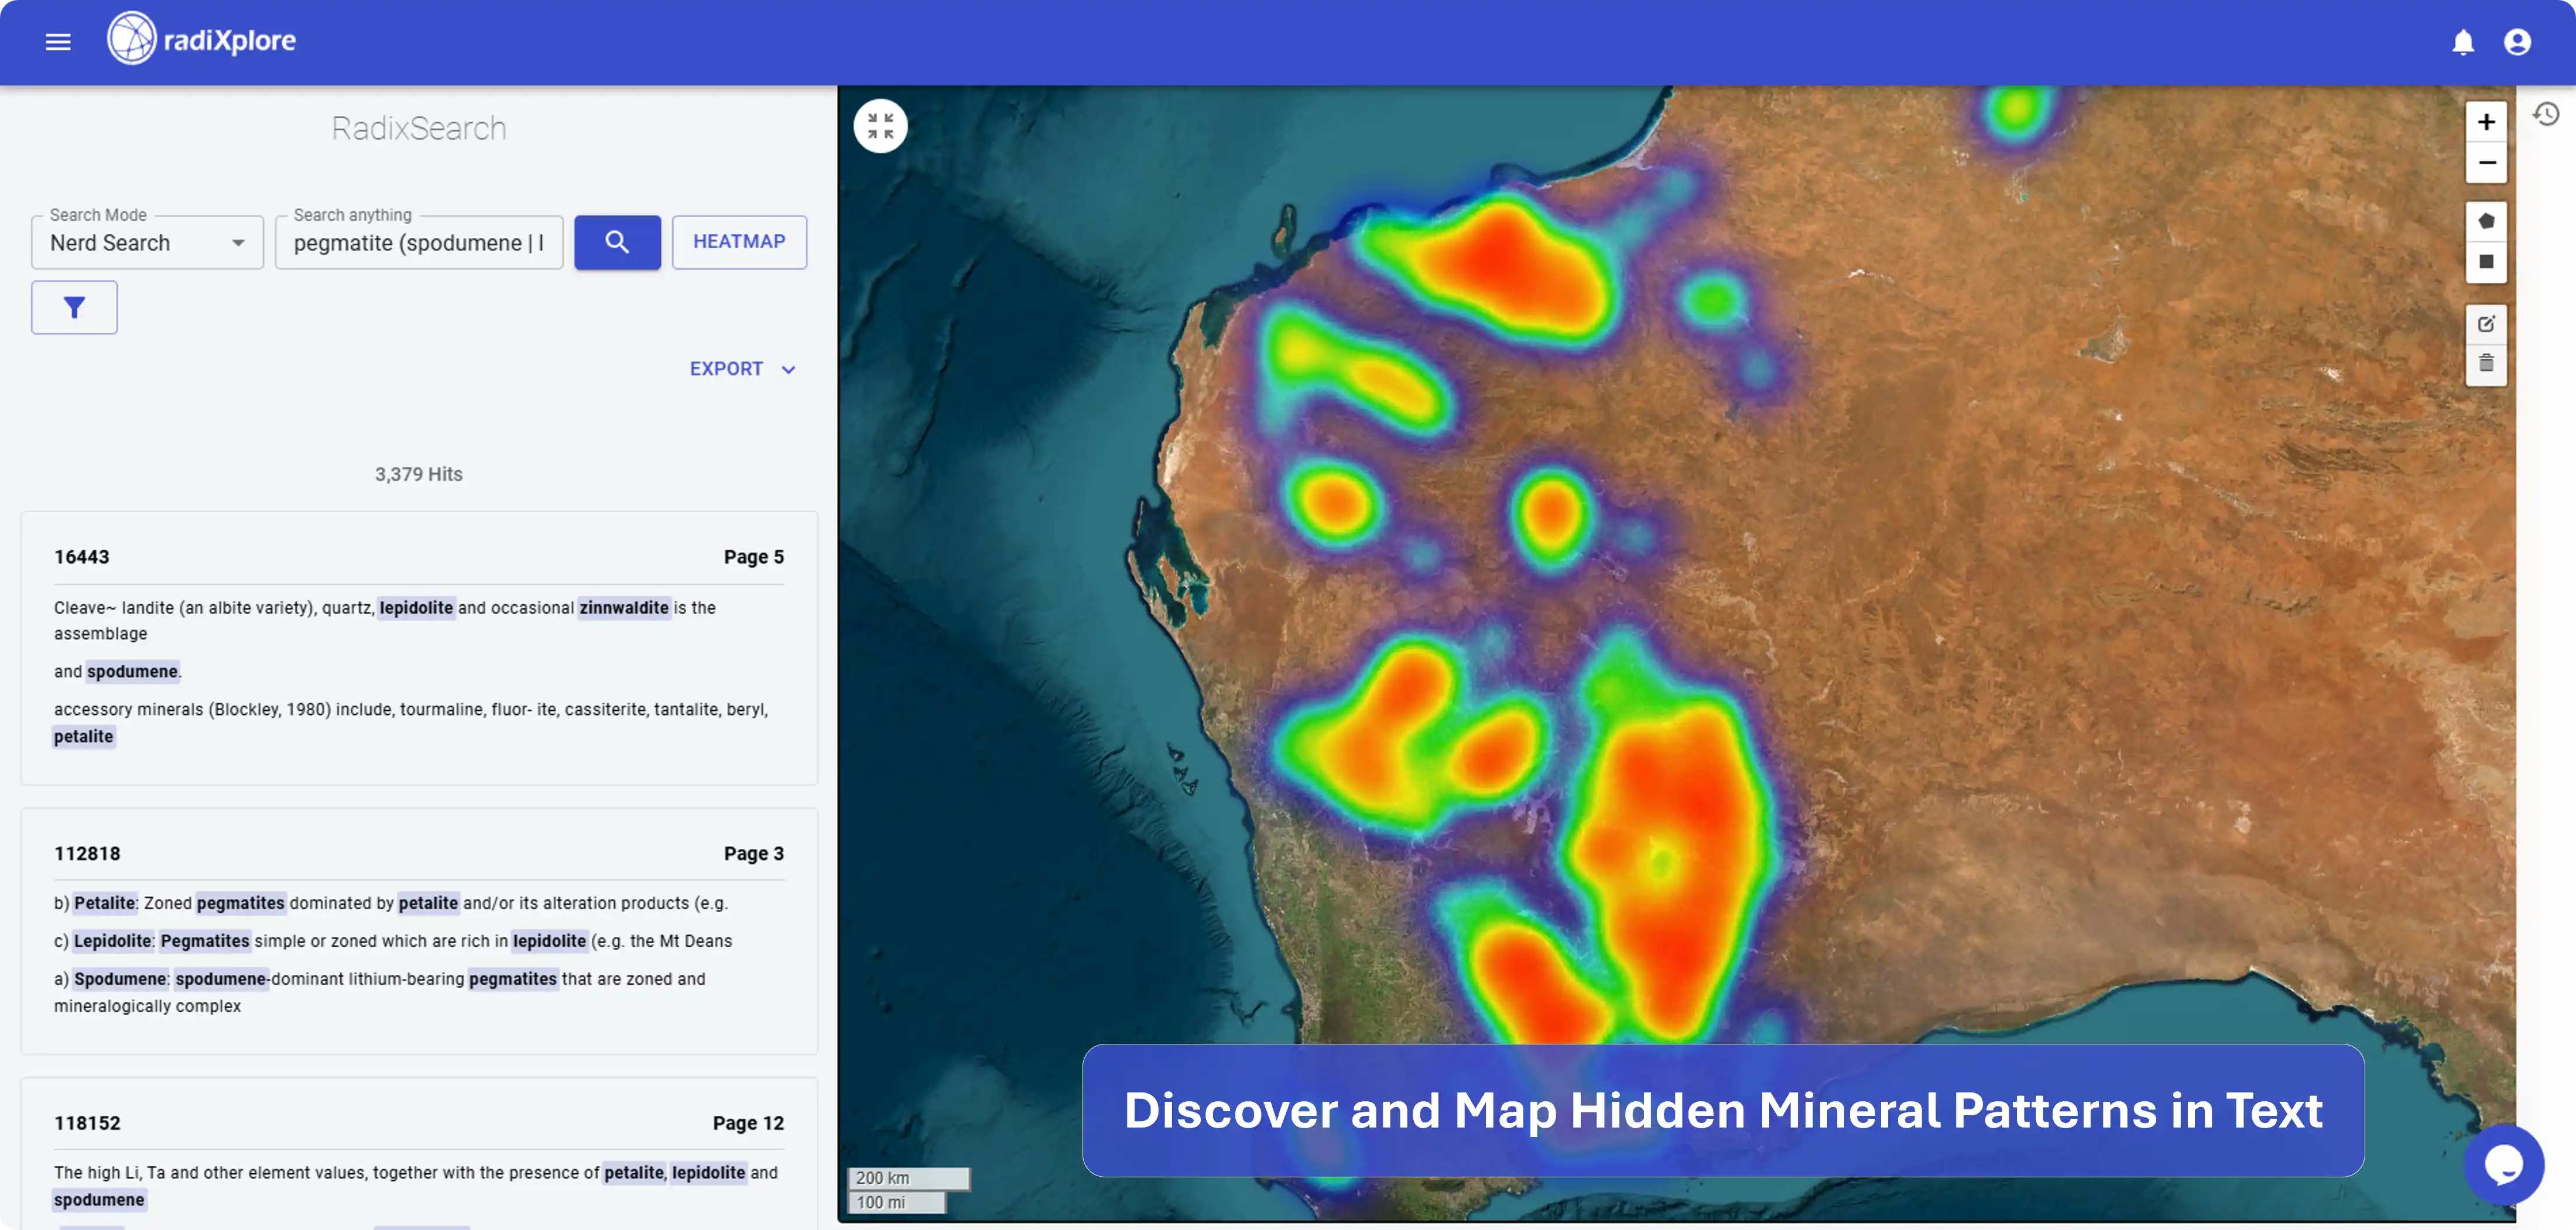
Task: Select the polygon drawing tool on the map
Action: [x=2487, y=220]
